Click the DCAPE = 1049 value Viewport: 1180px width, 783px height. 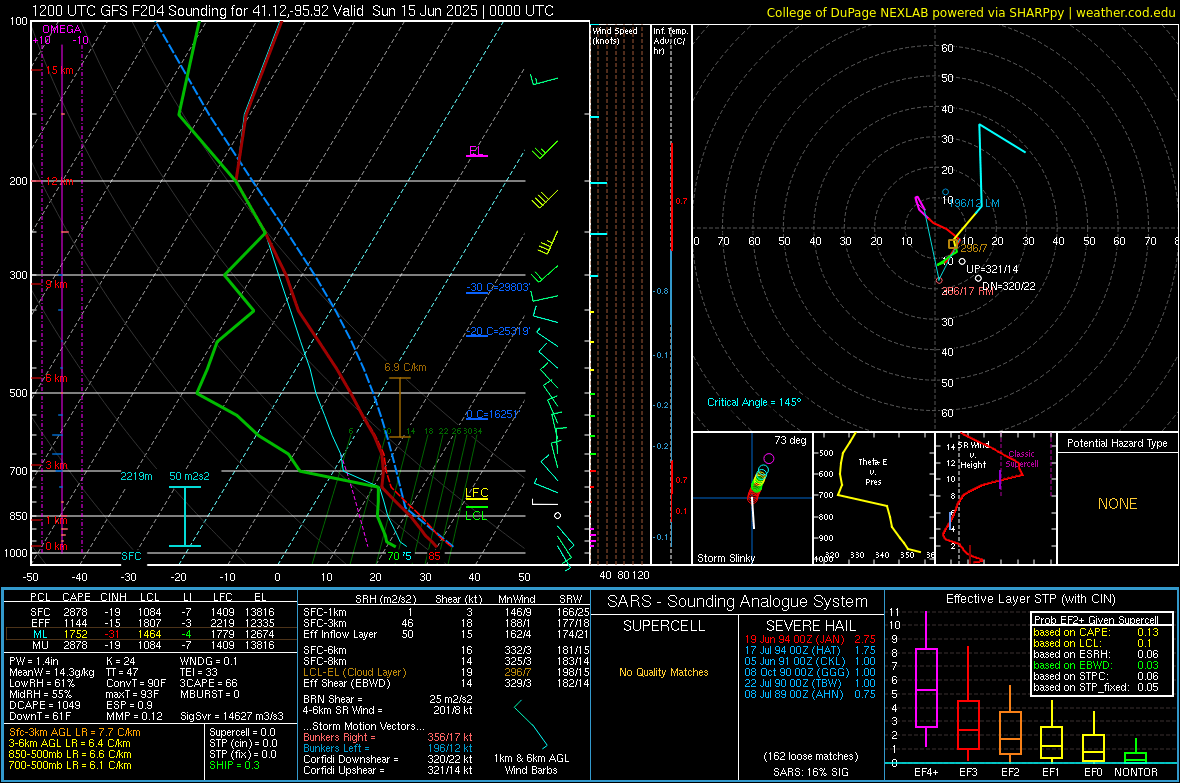coord(44,705)
